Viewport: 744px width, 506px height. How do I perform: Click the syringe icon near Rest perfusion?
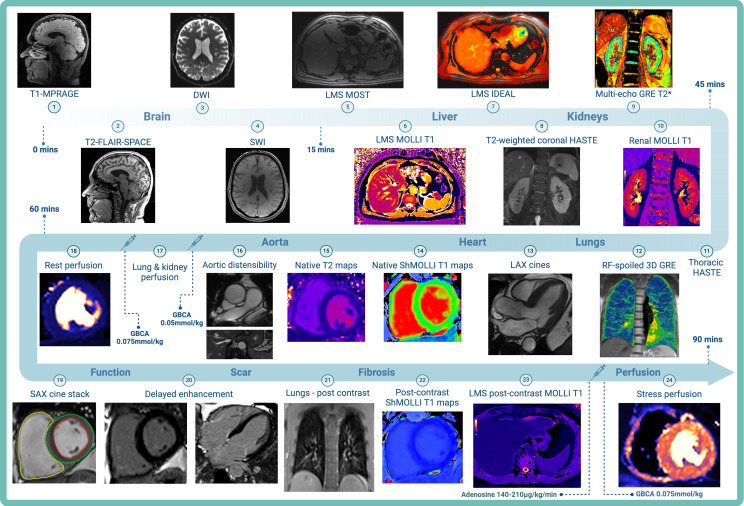129,242
